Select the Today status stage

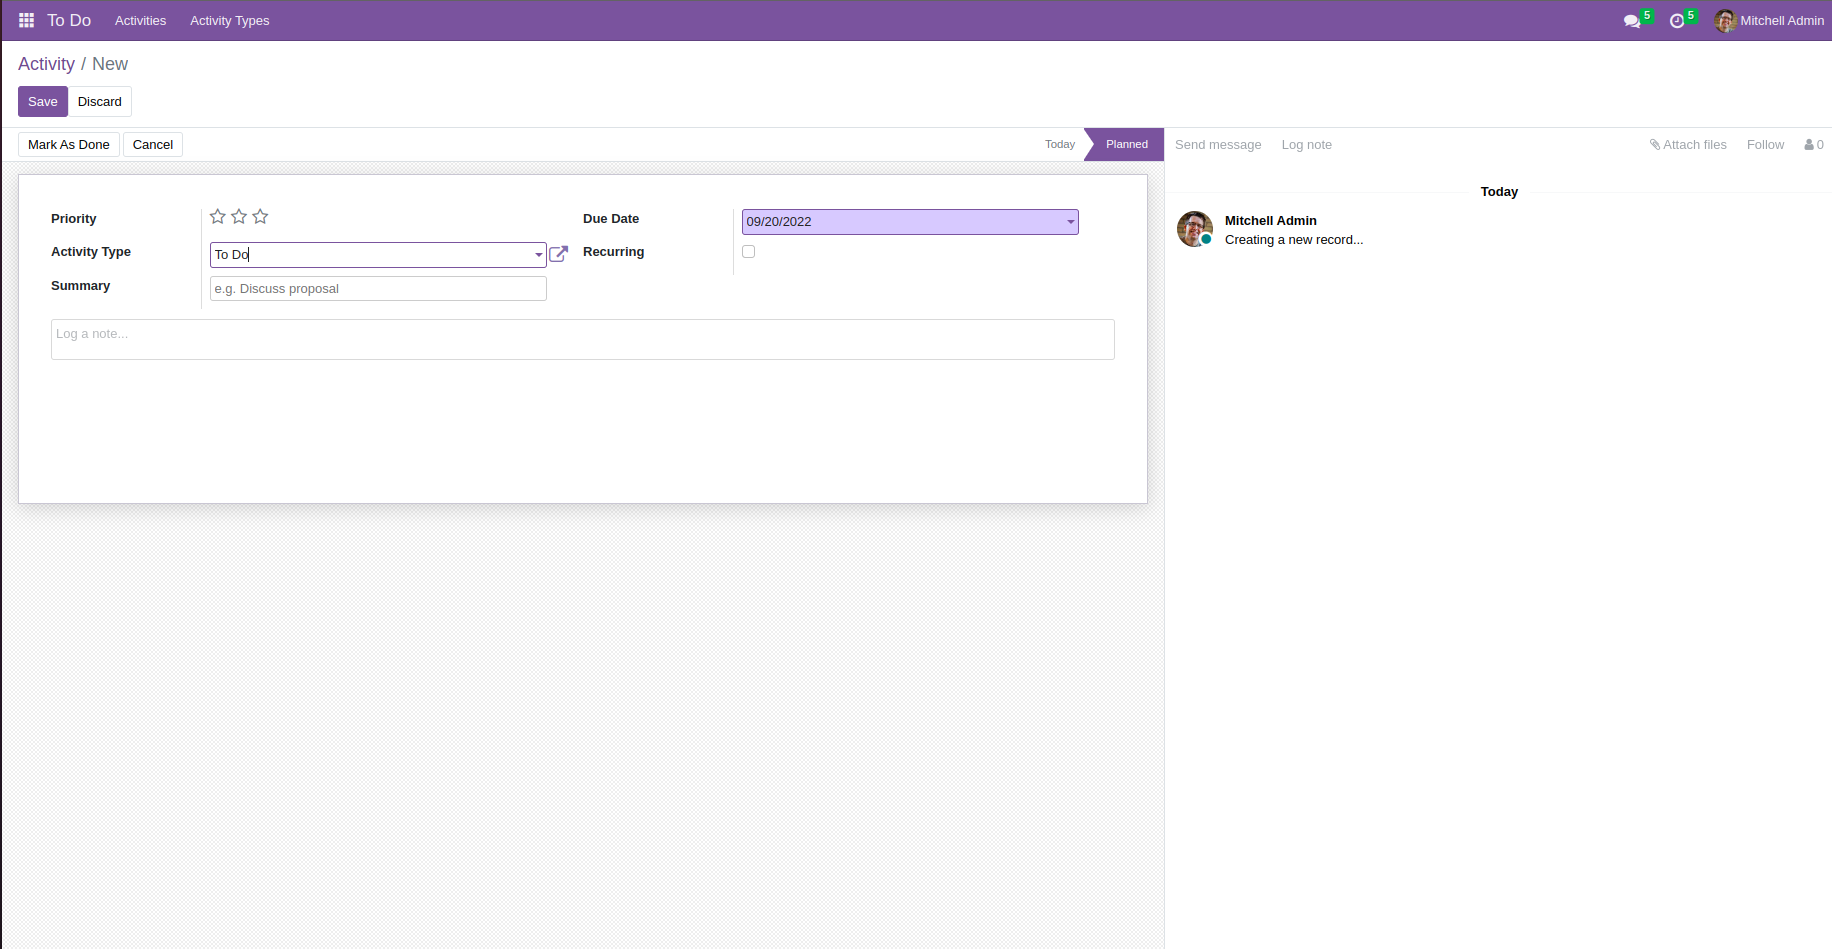[x=1060, y=145]
